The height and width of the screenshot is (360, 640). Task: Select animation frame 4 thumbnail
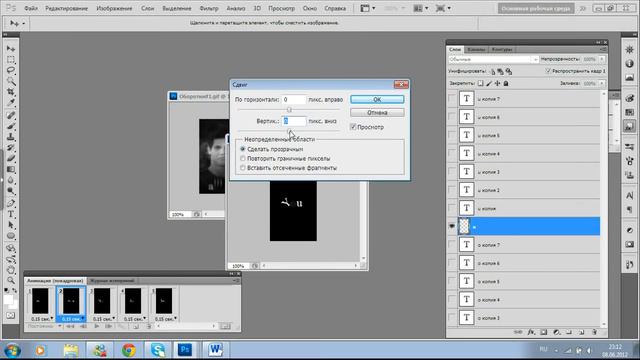coord(133,301)
